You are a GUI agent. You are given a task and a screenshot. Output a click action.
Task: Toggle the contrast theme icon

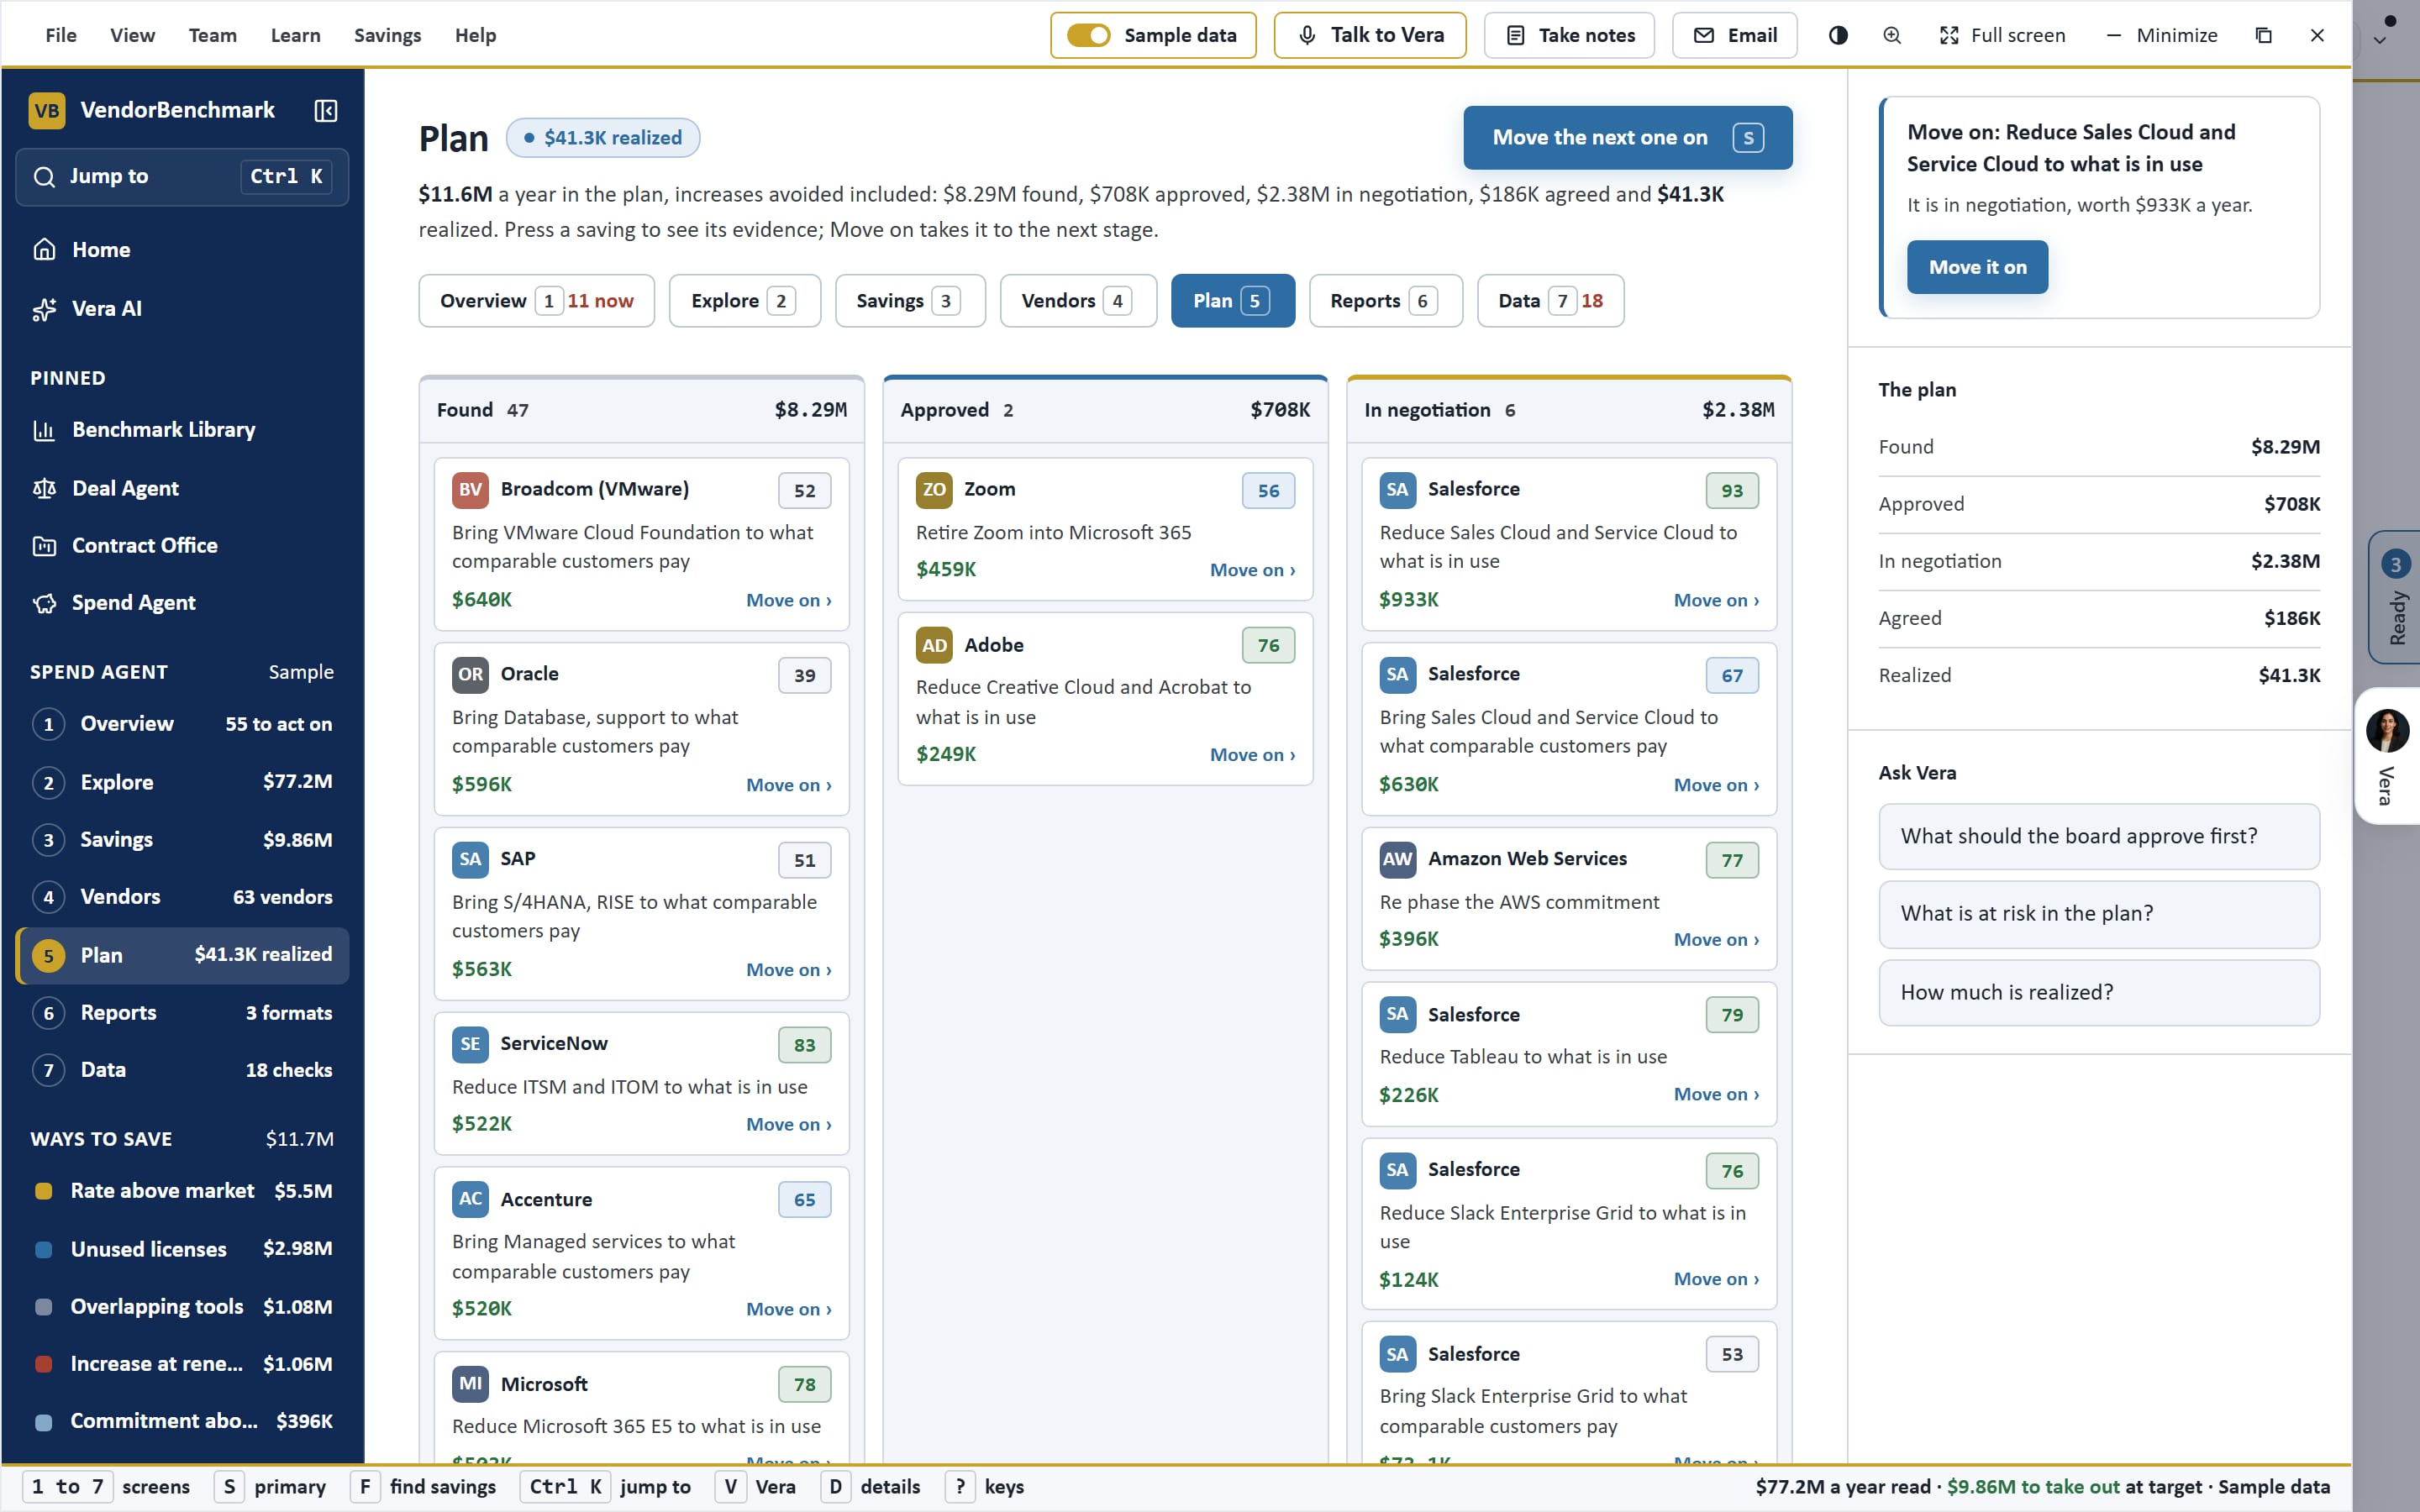1838,35
